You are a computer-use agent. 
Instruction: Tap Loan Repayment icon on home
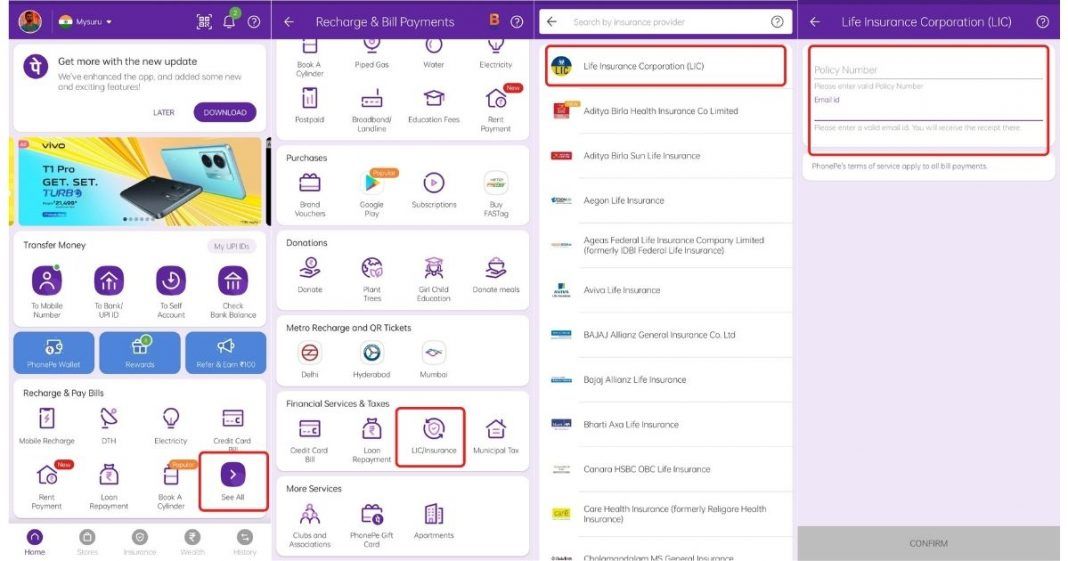pos(109,475)
